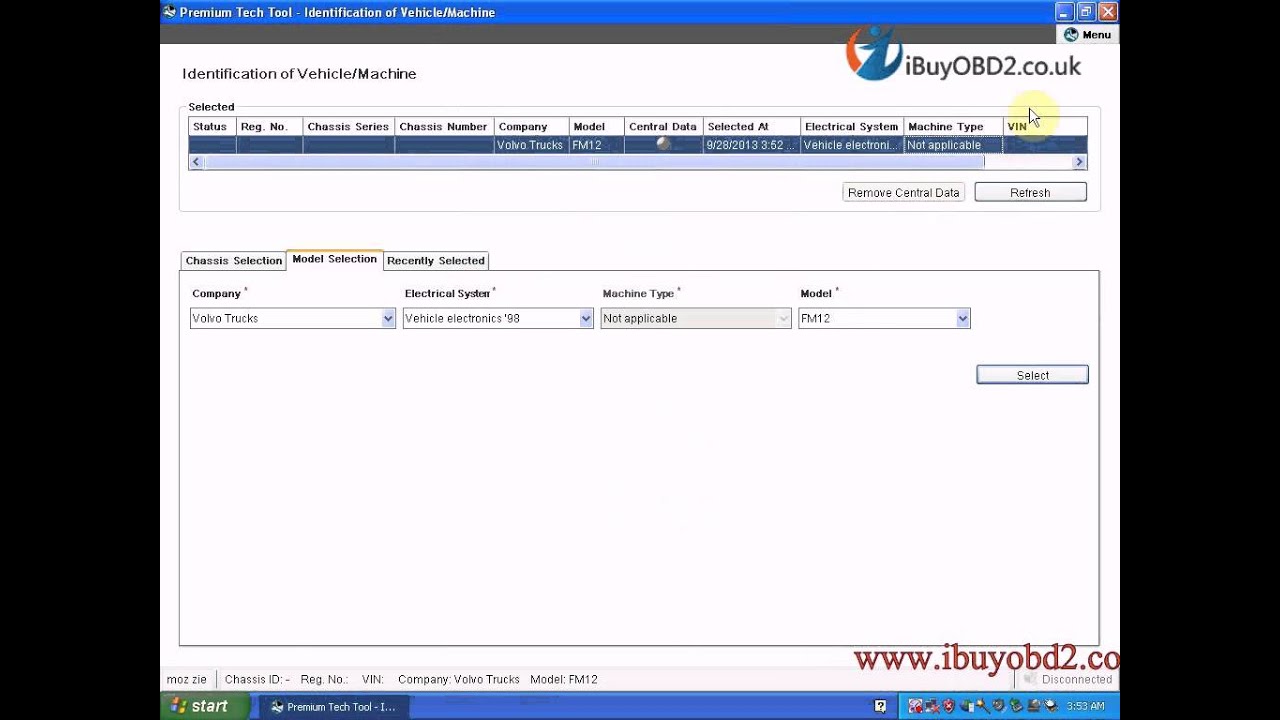Click Company: Volvo Trucks in the status bar

click(459, 679)
